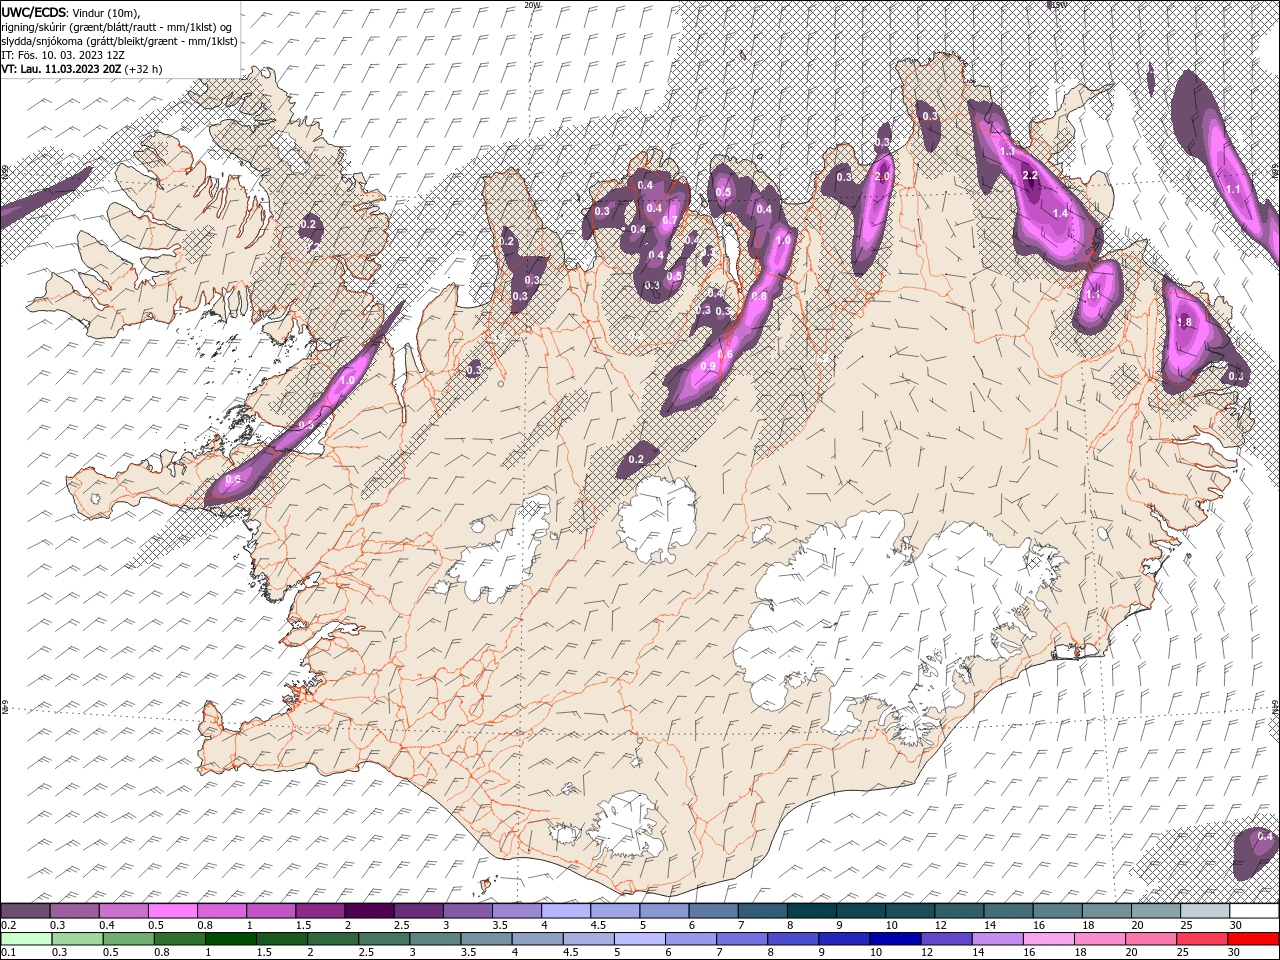Select the medium green 0.5 swatch in lower legend row
Image resolution: width=1280 pixels, height=960 pixels.
129,939
